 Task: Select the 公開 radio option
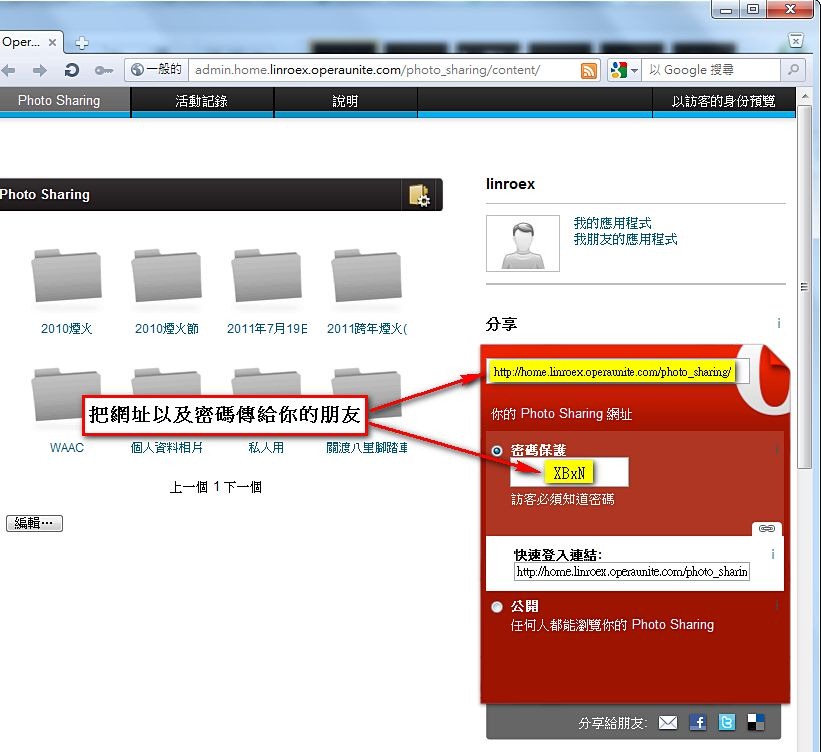tap(497, 607)
